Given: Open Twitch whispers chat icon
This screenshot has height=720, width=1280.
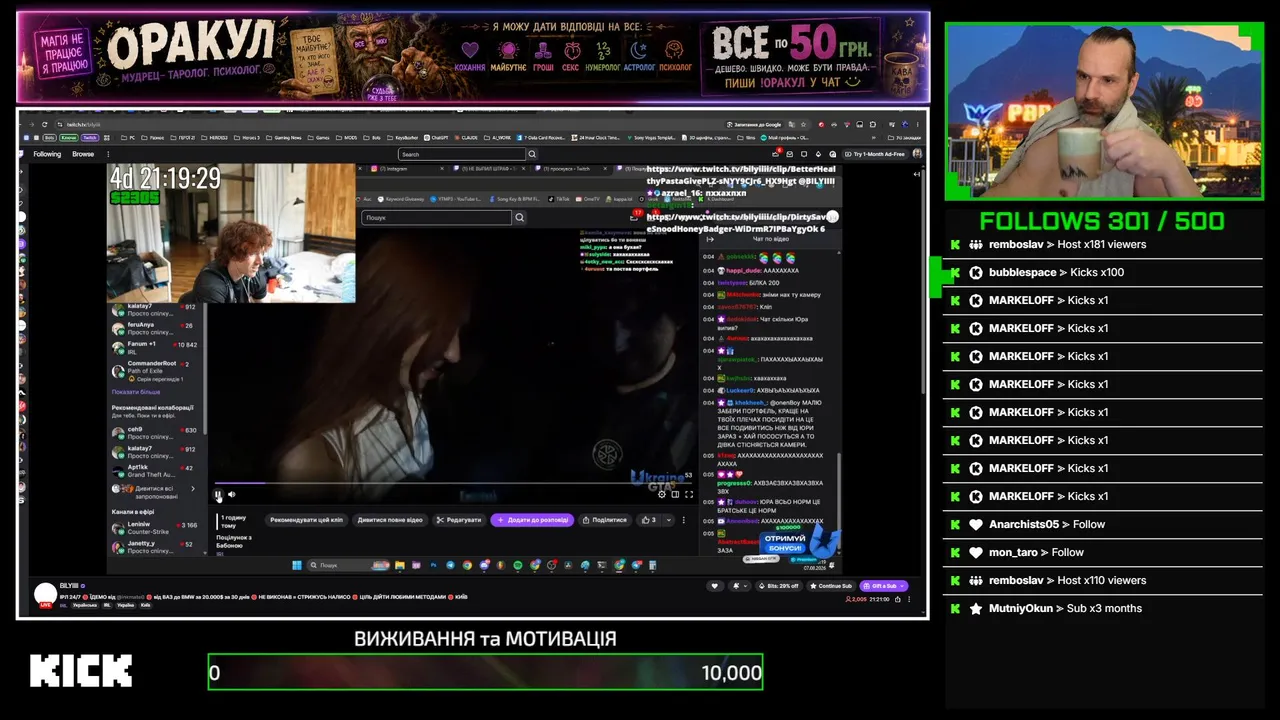Looking at the screenshot, I should click(x=804, y=154).
